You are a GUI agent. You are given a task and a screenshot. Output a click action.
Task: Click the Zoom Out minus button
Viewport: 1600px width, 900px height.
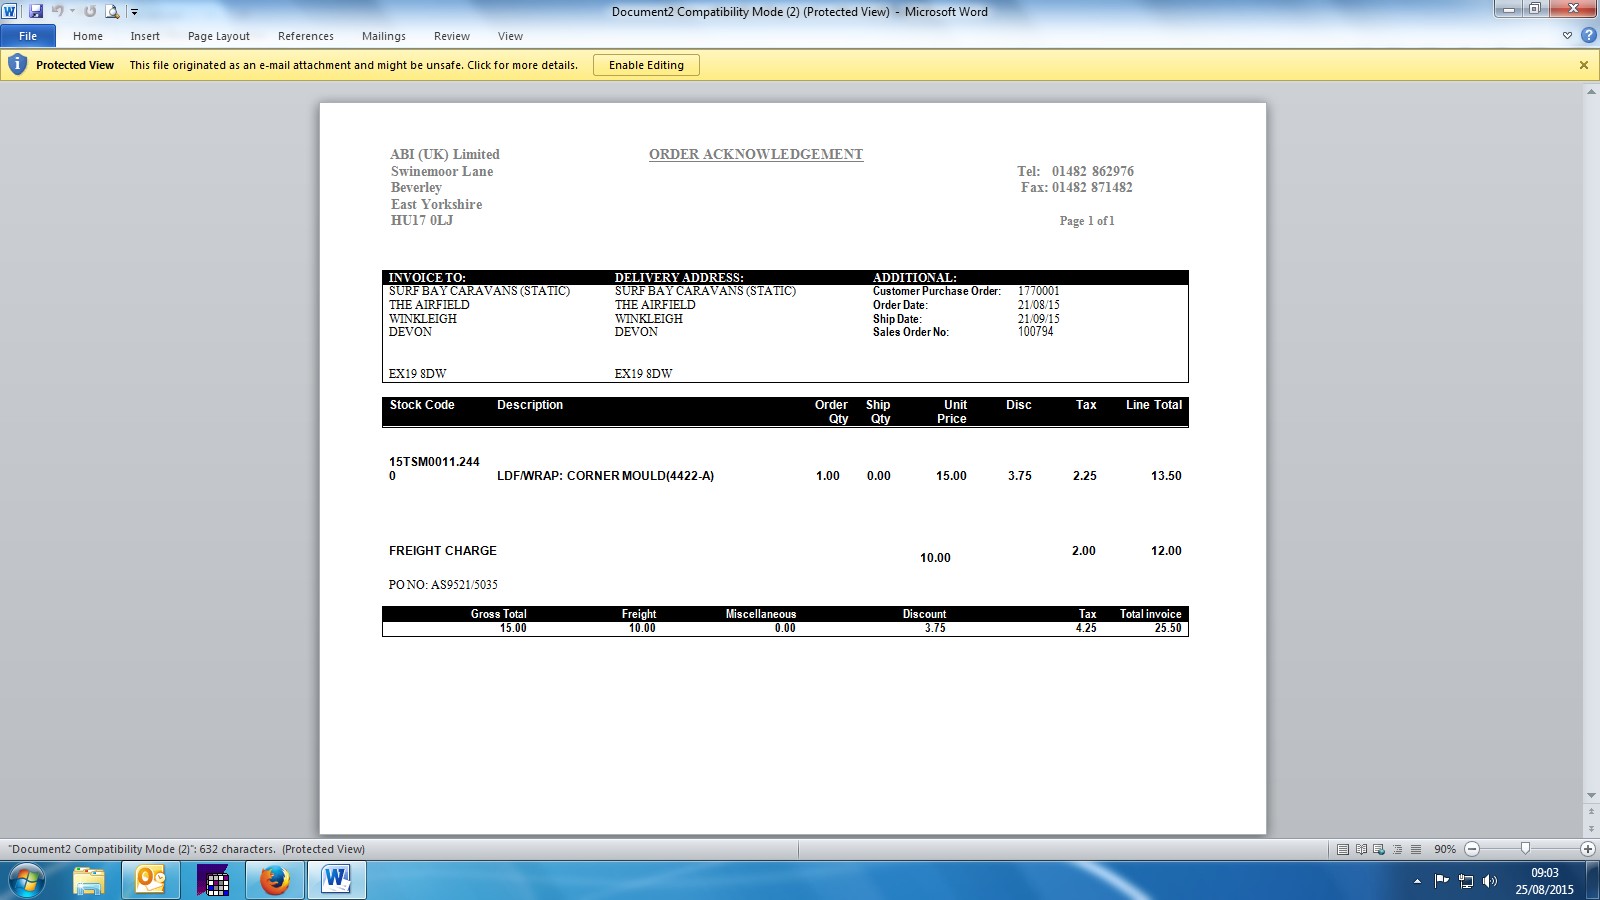pyautogui.click(x=1472, y=849)
